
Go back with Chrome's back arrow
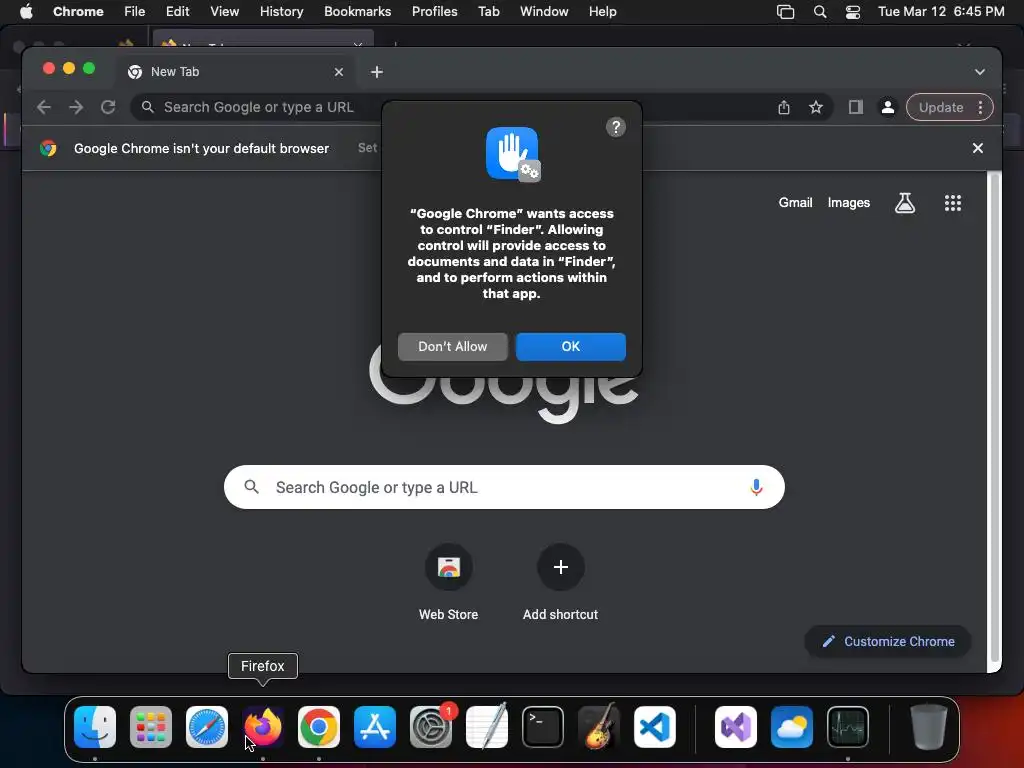(44, 107)
